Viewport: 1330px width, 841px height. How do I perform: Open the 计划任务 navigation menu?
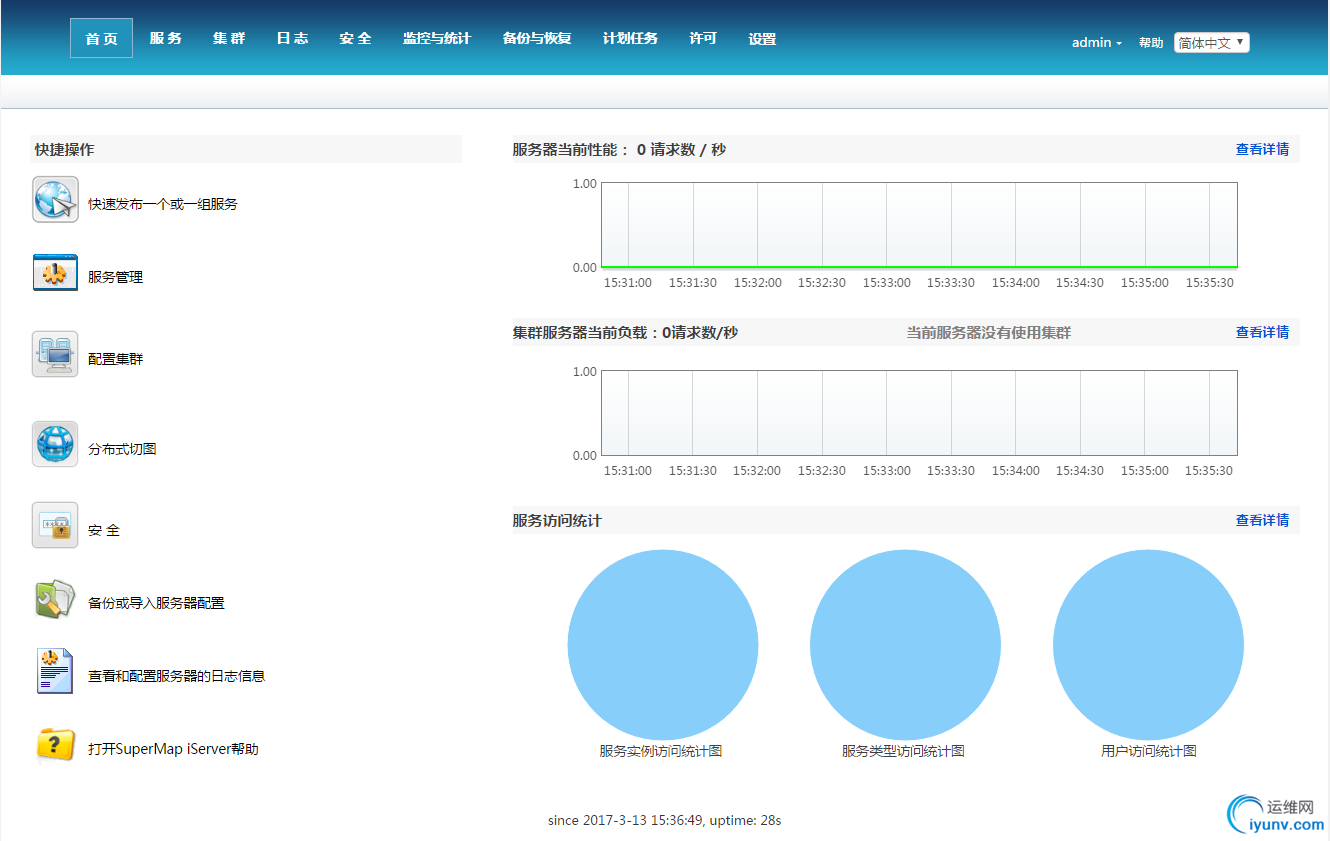pos(630,38)
